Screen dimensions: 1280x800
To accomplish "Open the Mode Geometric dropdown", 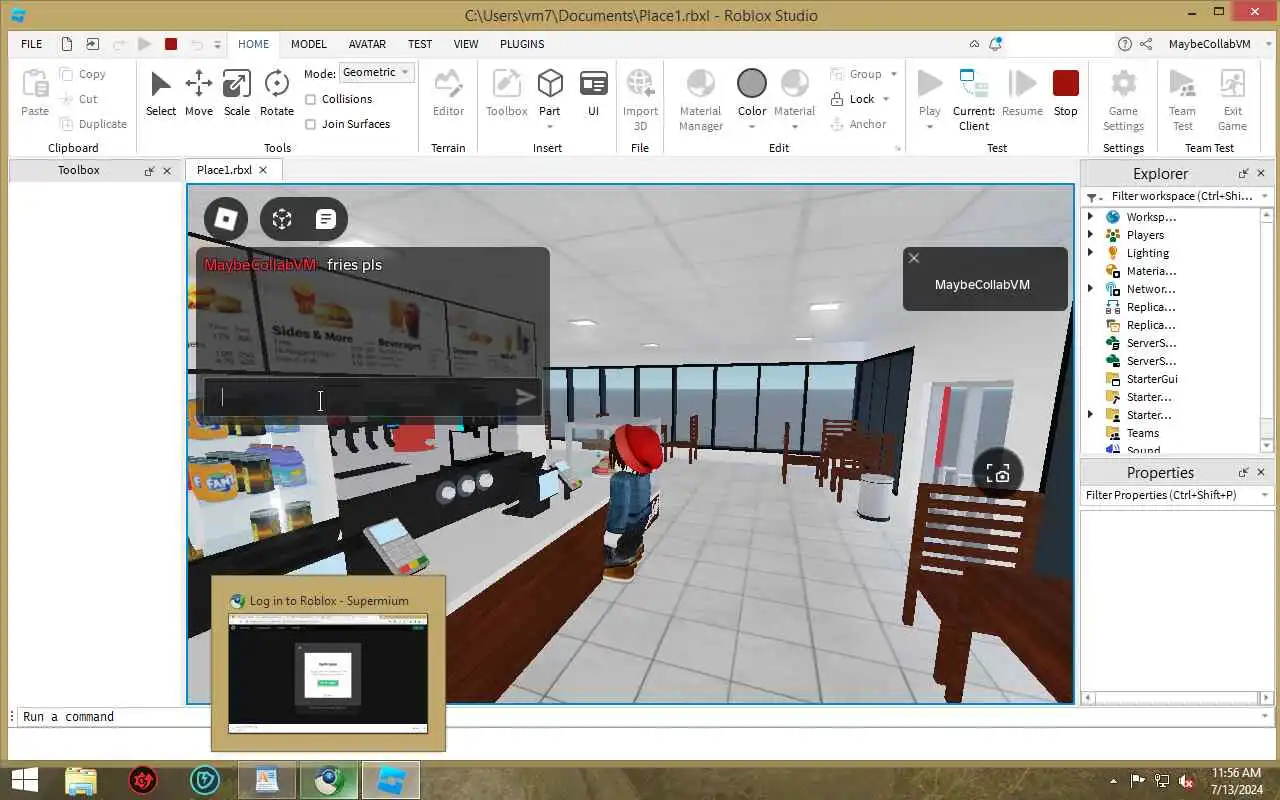I will pyautogui.click(x=376, y=73).
